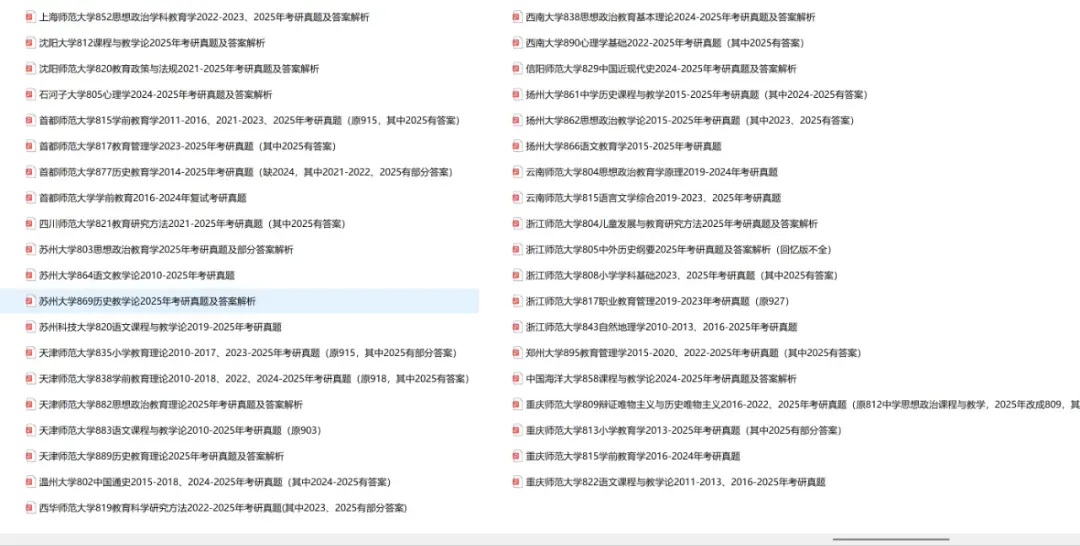This screenshot has width=1080, height=546.
Task: Select the PDF icon beside 天津师范大学835小学教育理论
Action: 30,353
